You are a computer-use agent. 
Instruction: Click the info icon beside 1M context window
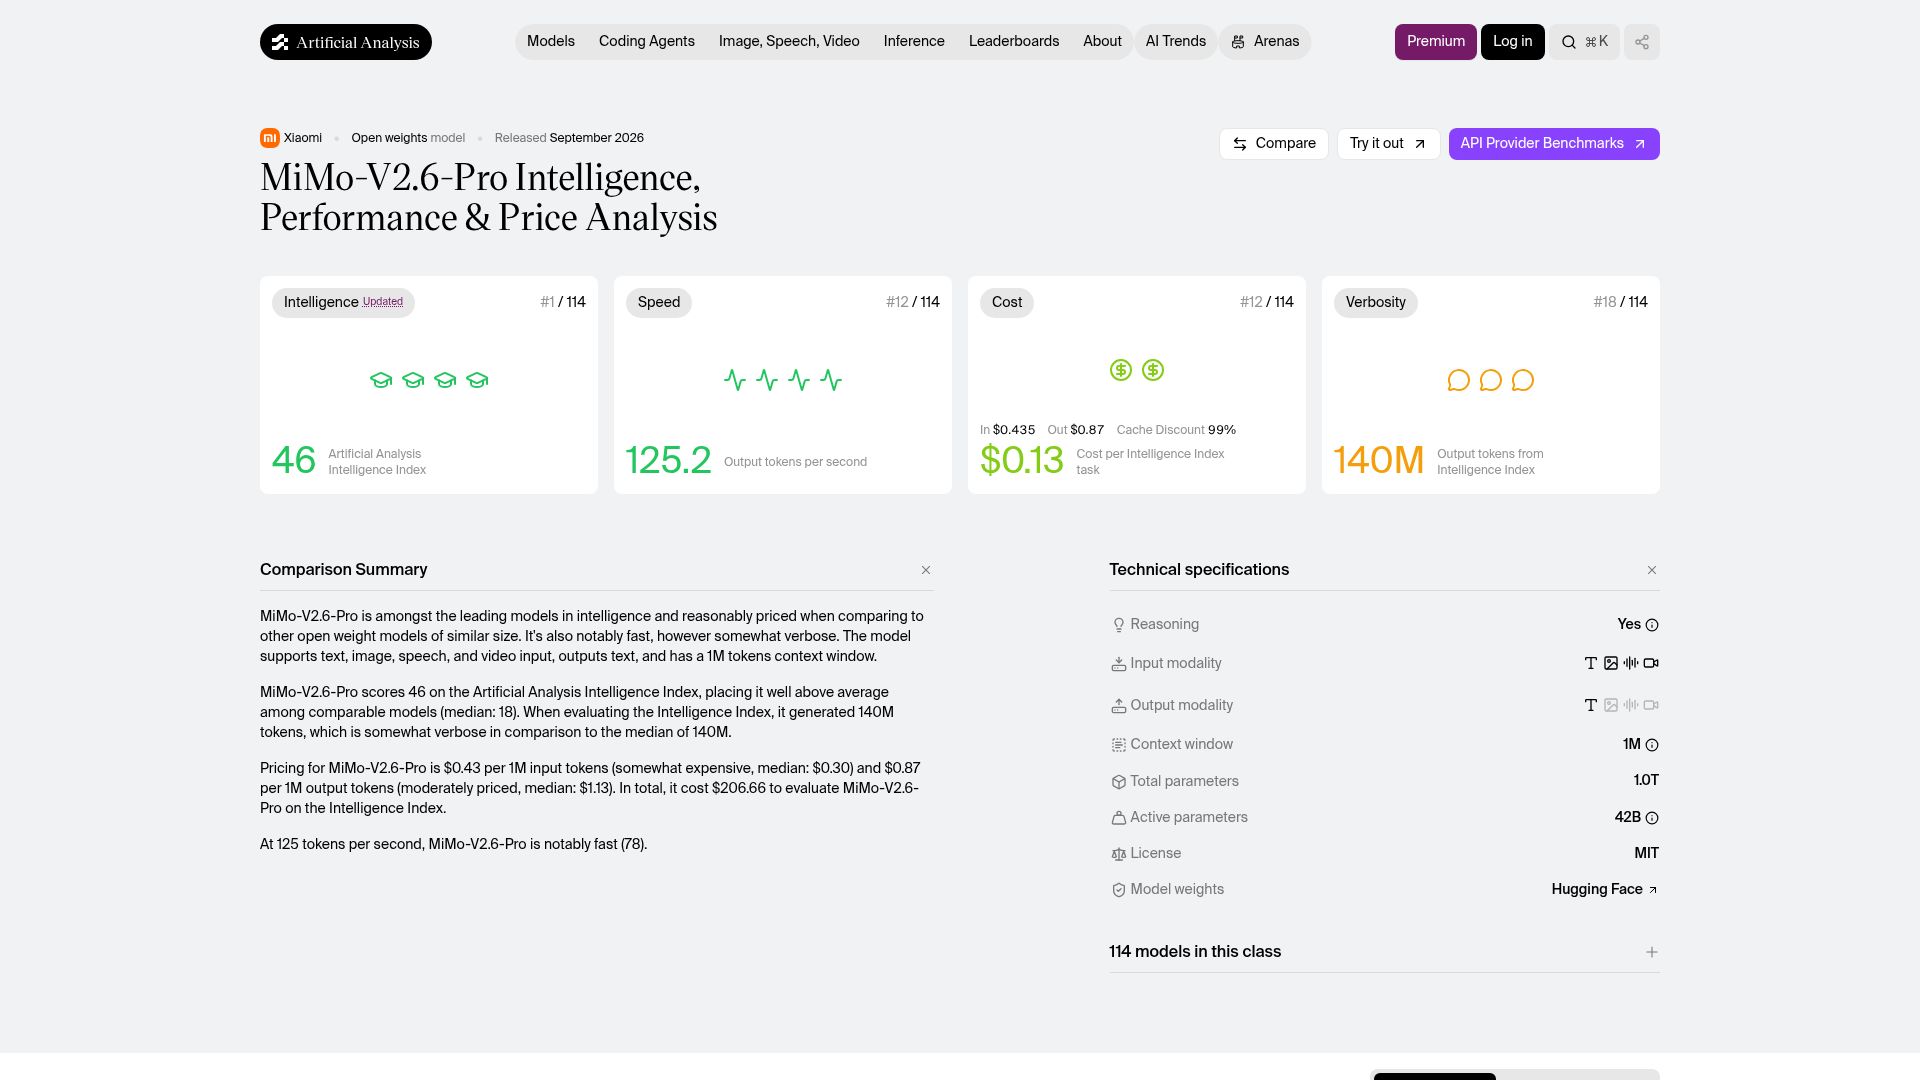[x=1652, y=745]
